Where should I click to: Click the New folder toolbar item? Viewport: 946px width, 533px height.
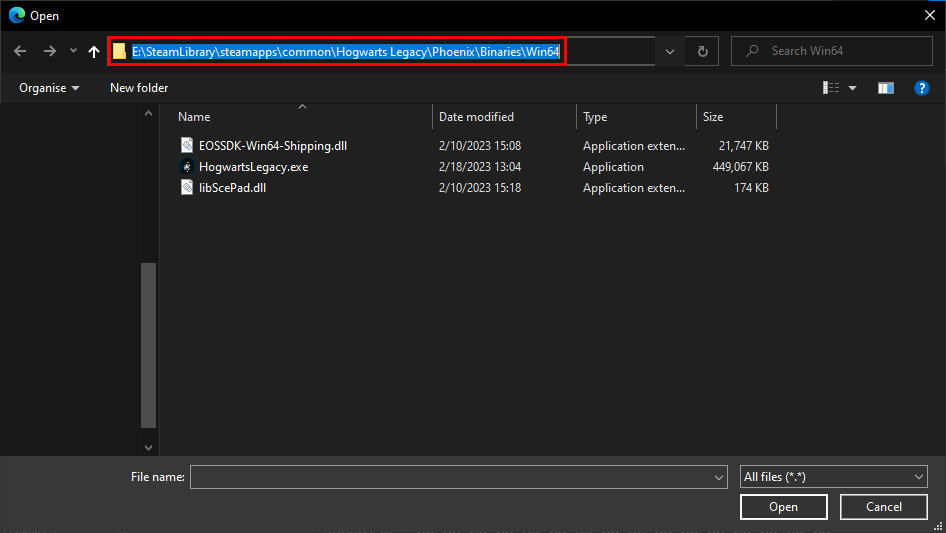click(139, 88)
